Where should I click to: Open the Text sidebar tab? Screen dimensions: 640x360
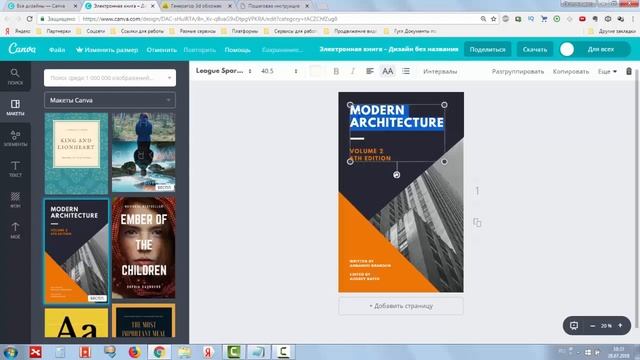(x=15, y=169)
